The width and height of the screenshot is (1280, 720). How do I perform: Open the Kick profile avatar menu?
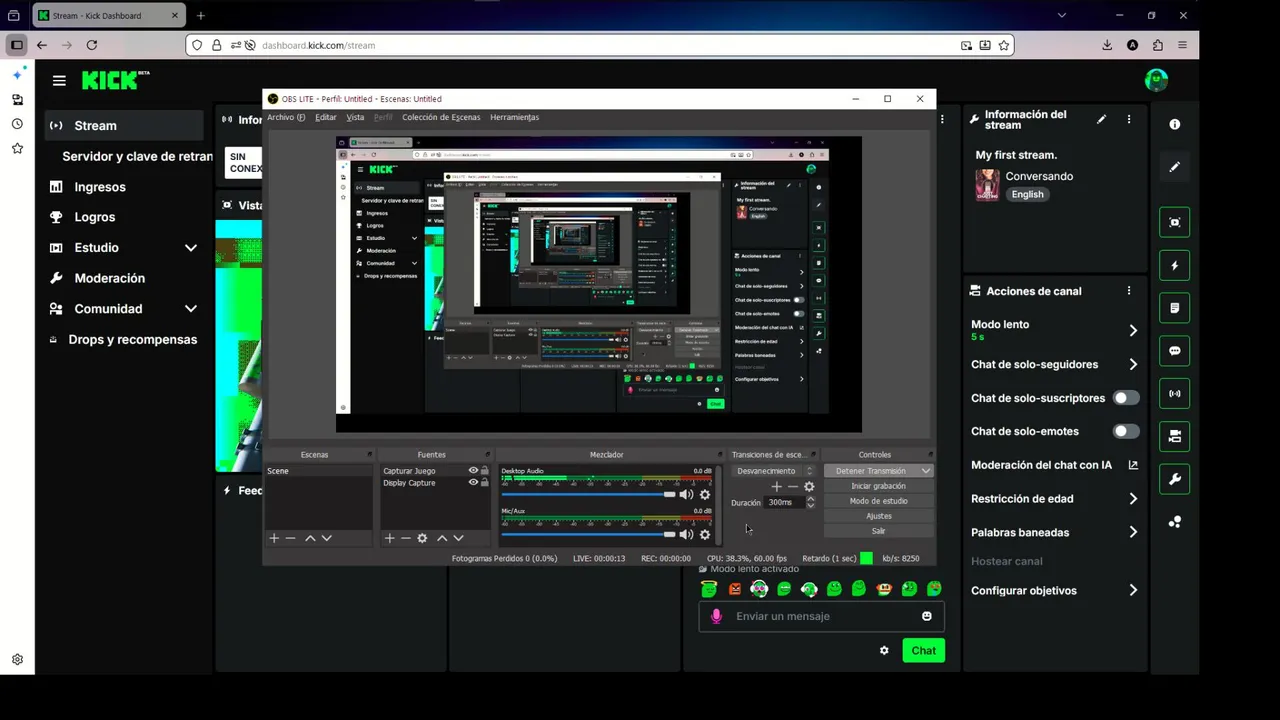pyautogui.click(x=1156, y=80)
